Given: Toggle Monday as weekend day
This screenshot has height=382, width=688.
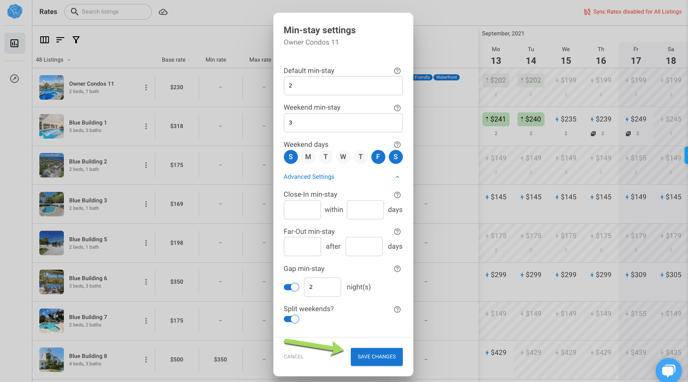Looking at the screenshot, I should [x=308, y=157].
